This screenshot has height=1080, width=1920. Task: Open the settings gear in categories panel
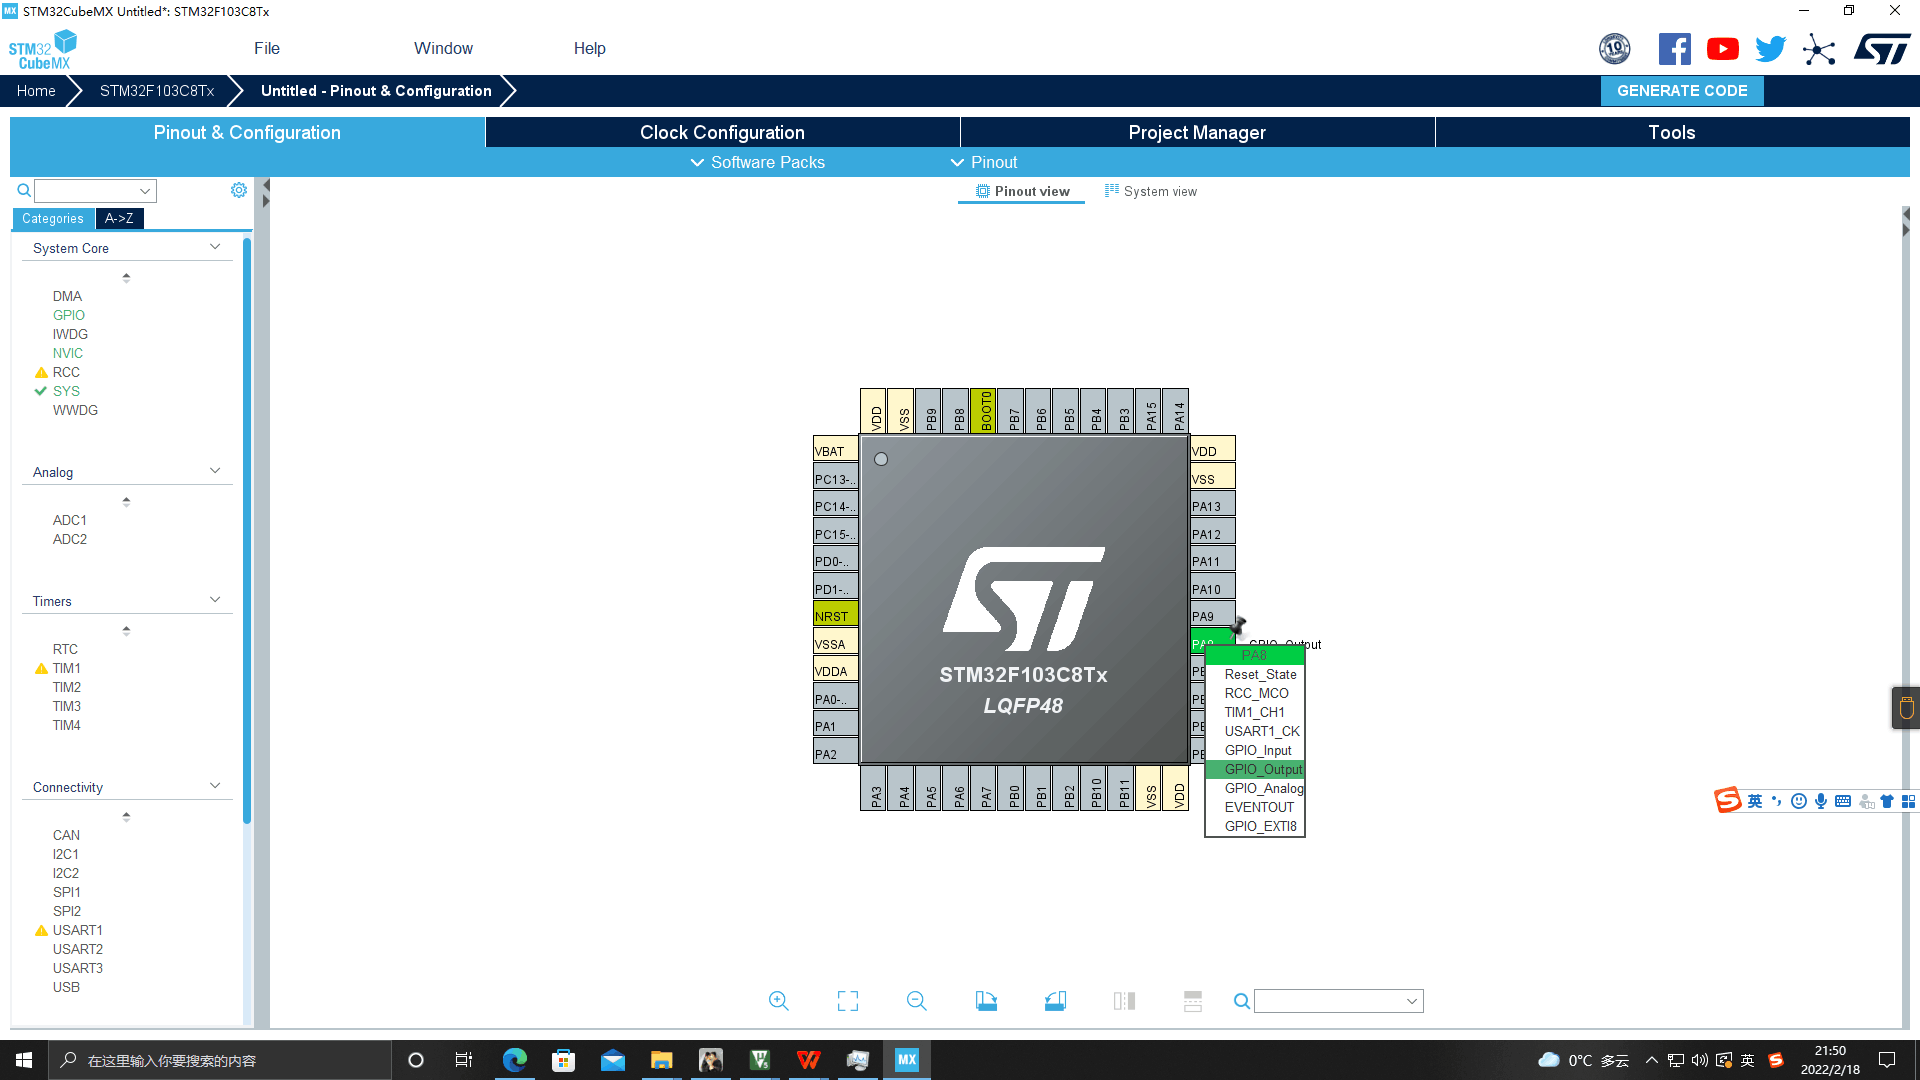click(239, 190)
